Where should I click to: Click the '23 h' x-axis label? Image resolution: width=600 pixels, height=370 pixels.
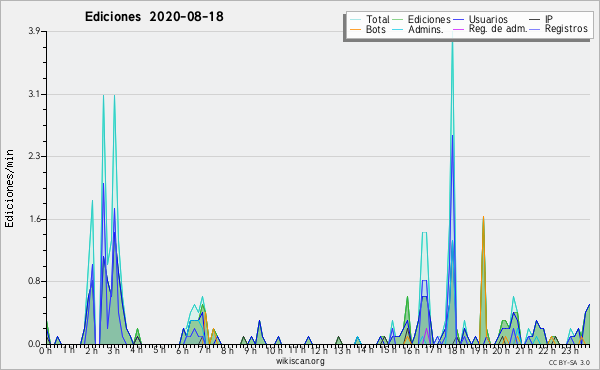click(x=570, y=351)
